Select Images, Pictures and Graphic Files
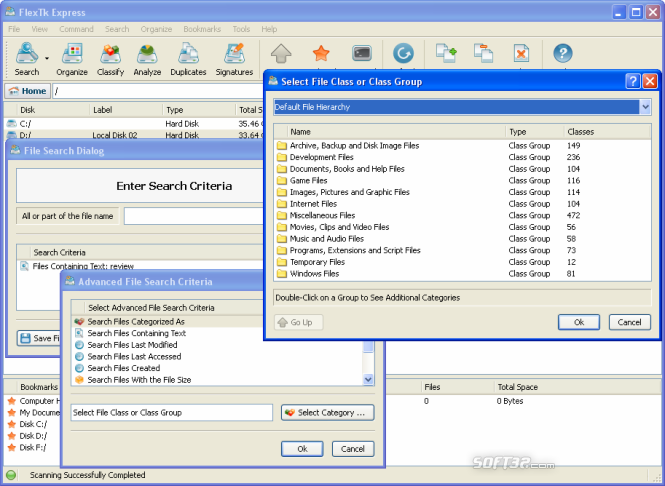Image resolution: width=665 pixels, height=486 pixels. pyautogui.click(x=462, y=192)
